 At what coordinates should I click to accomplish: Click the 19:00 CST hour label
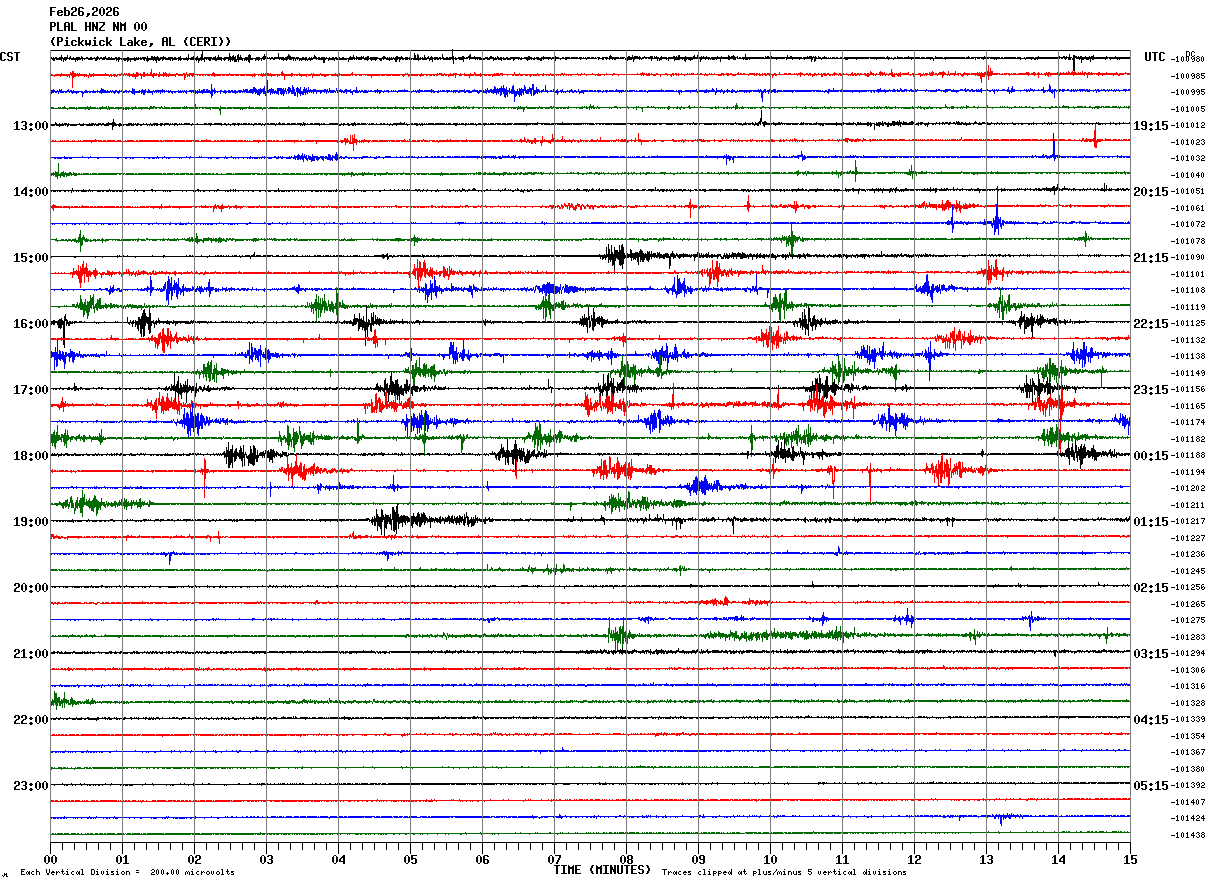coord(30,522)
